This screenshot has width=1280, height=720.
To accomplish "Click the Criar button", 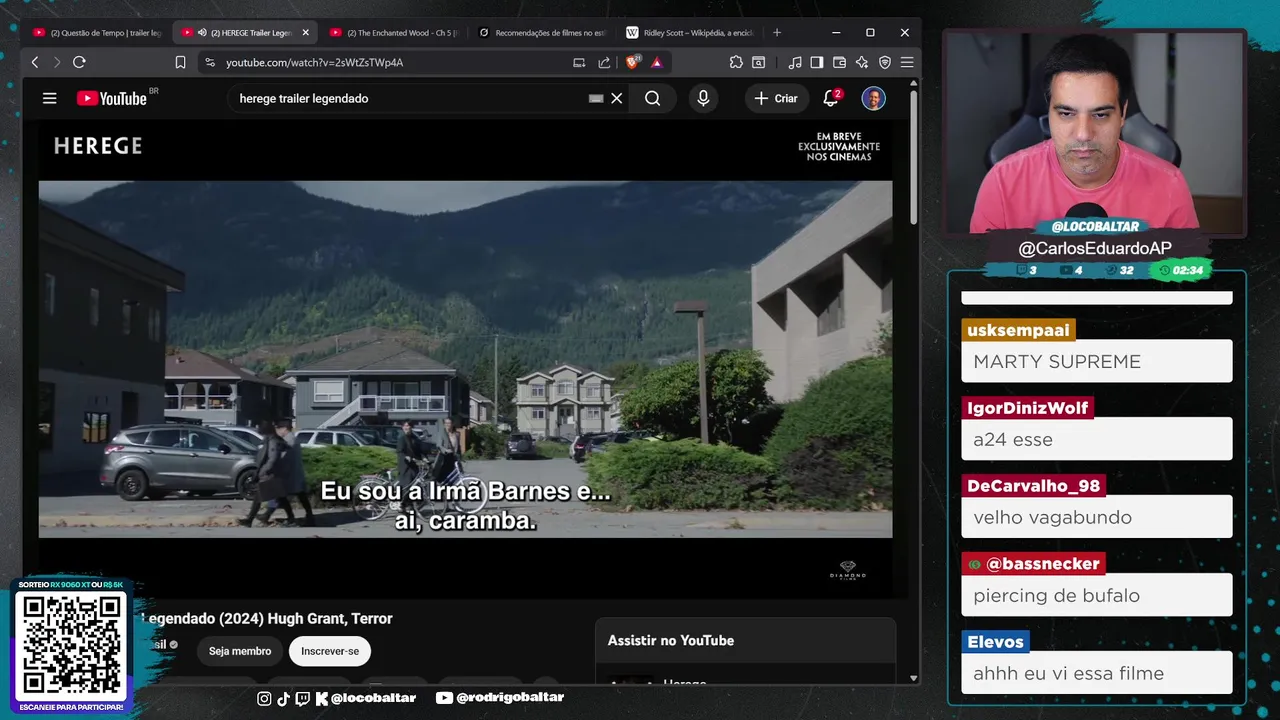I will [x=776, y=98].
